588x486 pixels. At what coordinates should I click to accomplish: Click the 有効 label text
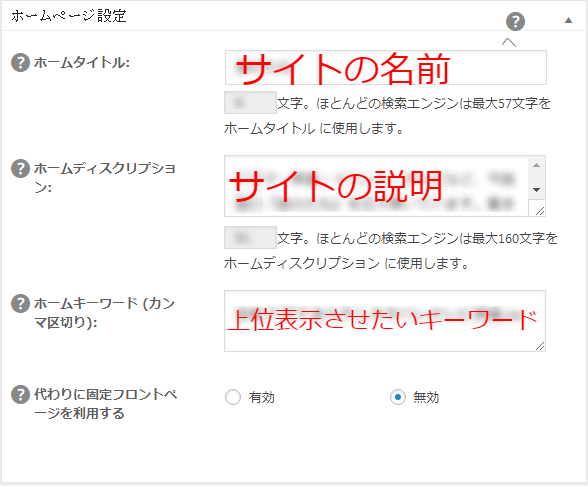pyautogui.click(x=262, y=397)
